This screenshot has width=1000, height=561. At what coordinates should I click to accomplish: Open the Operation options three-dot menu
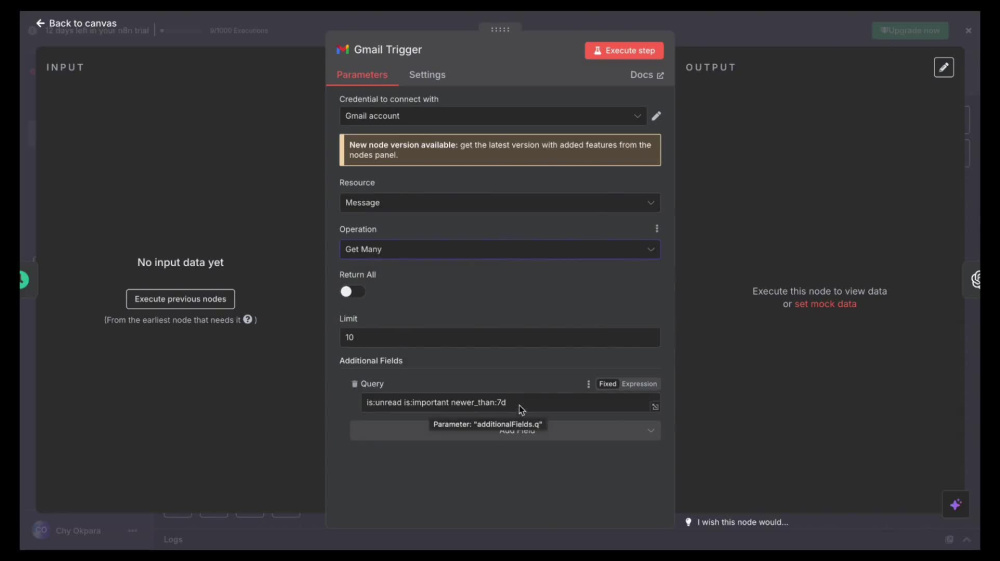656,229
